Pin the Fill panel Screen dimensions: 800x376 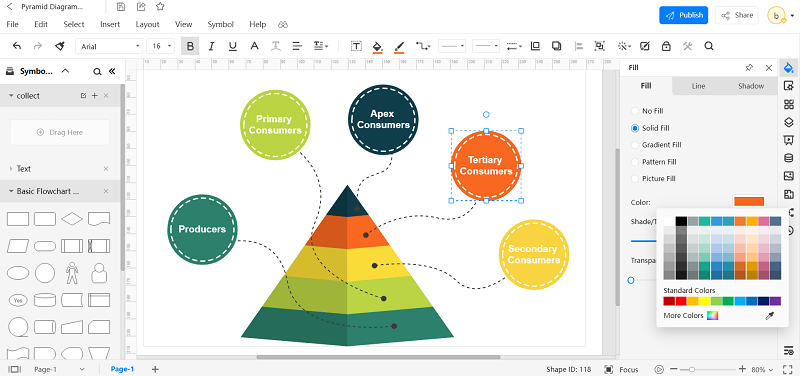[749, 68]
